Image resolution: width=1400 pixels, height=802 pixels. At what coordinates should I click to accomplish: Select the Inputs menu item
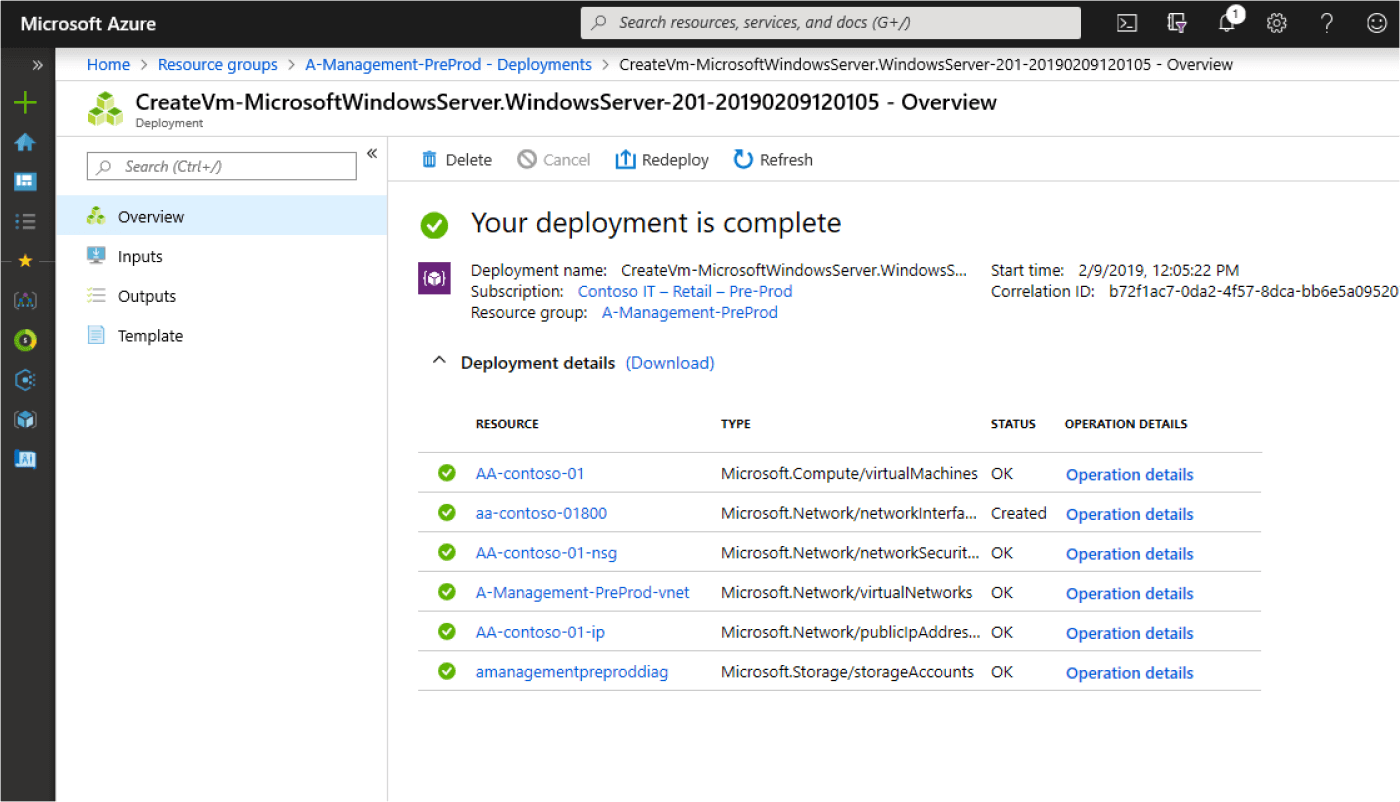click(x=140, y=257)
